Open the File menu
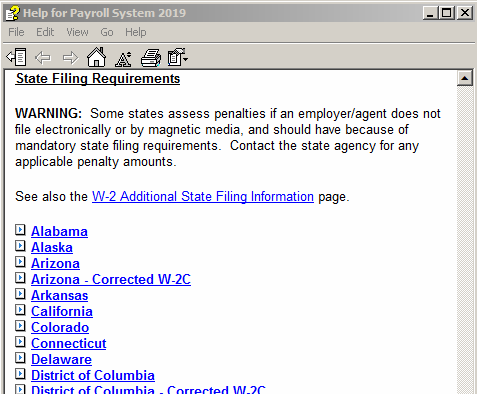The image size is (477, 394). click(16, 32)
